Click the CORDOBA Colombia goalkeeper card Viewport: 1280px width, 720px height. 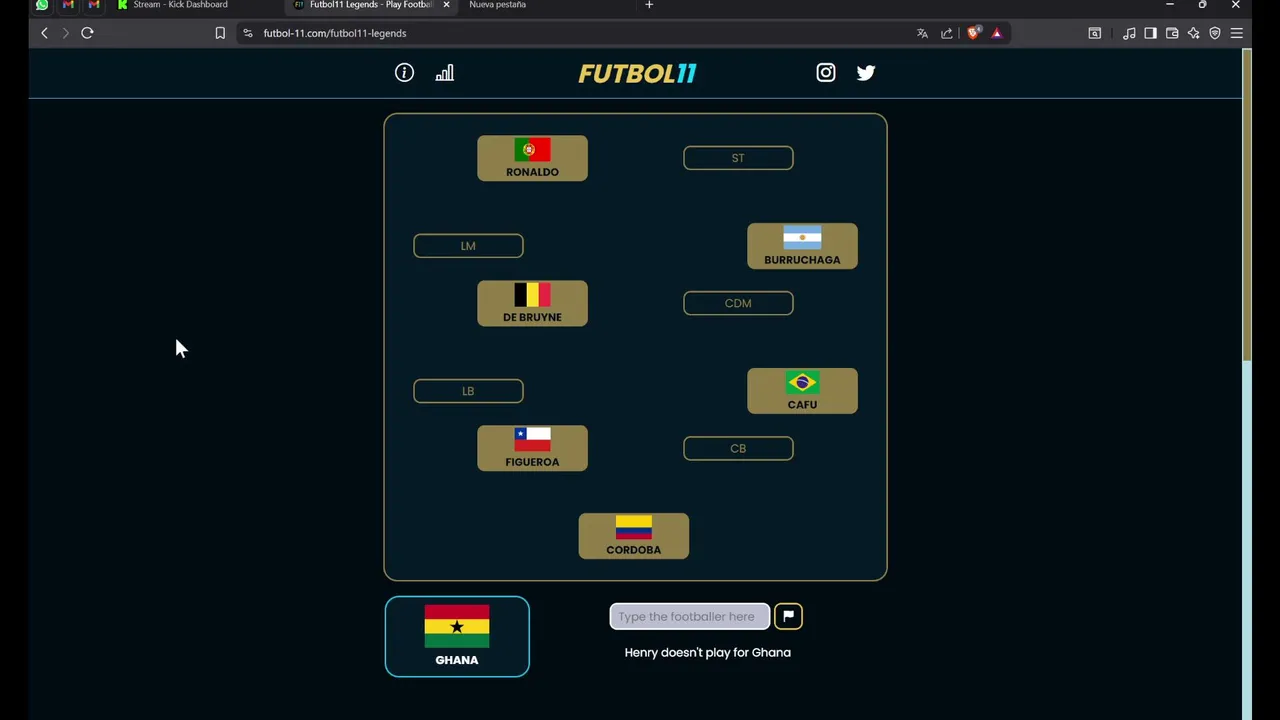[634, 536]
